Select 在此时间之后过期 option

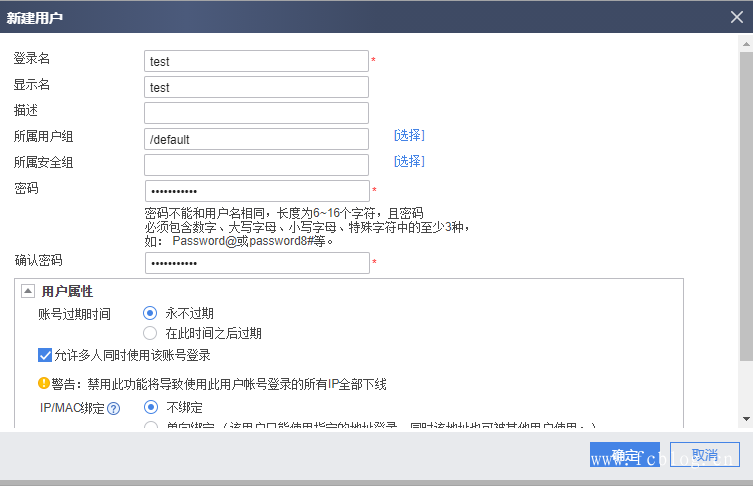click(x=150, y=333)
